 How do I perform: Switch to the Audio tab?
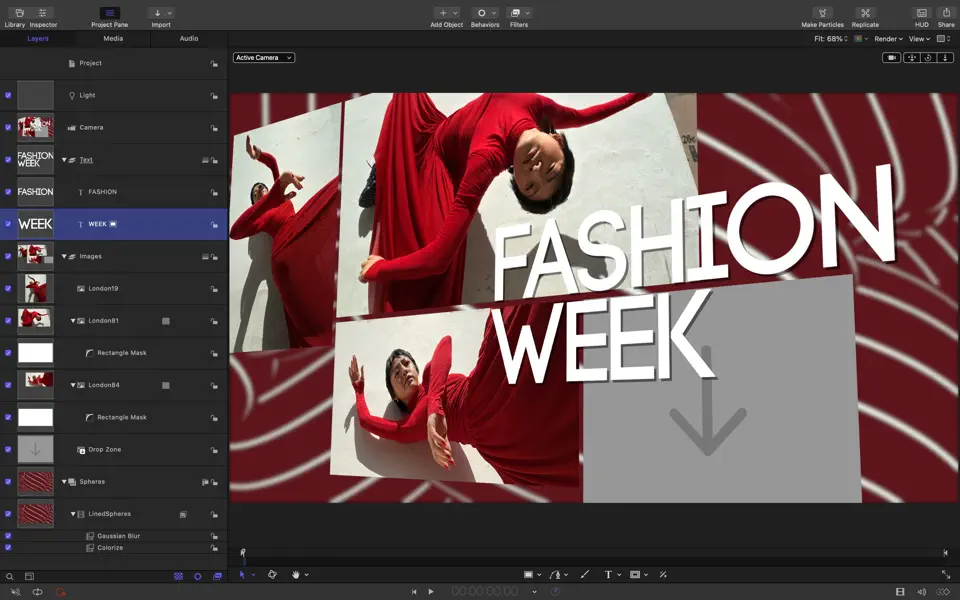click(x=187, y=38)
